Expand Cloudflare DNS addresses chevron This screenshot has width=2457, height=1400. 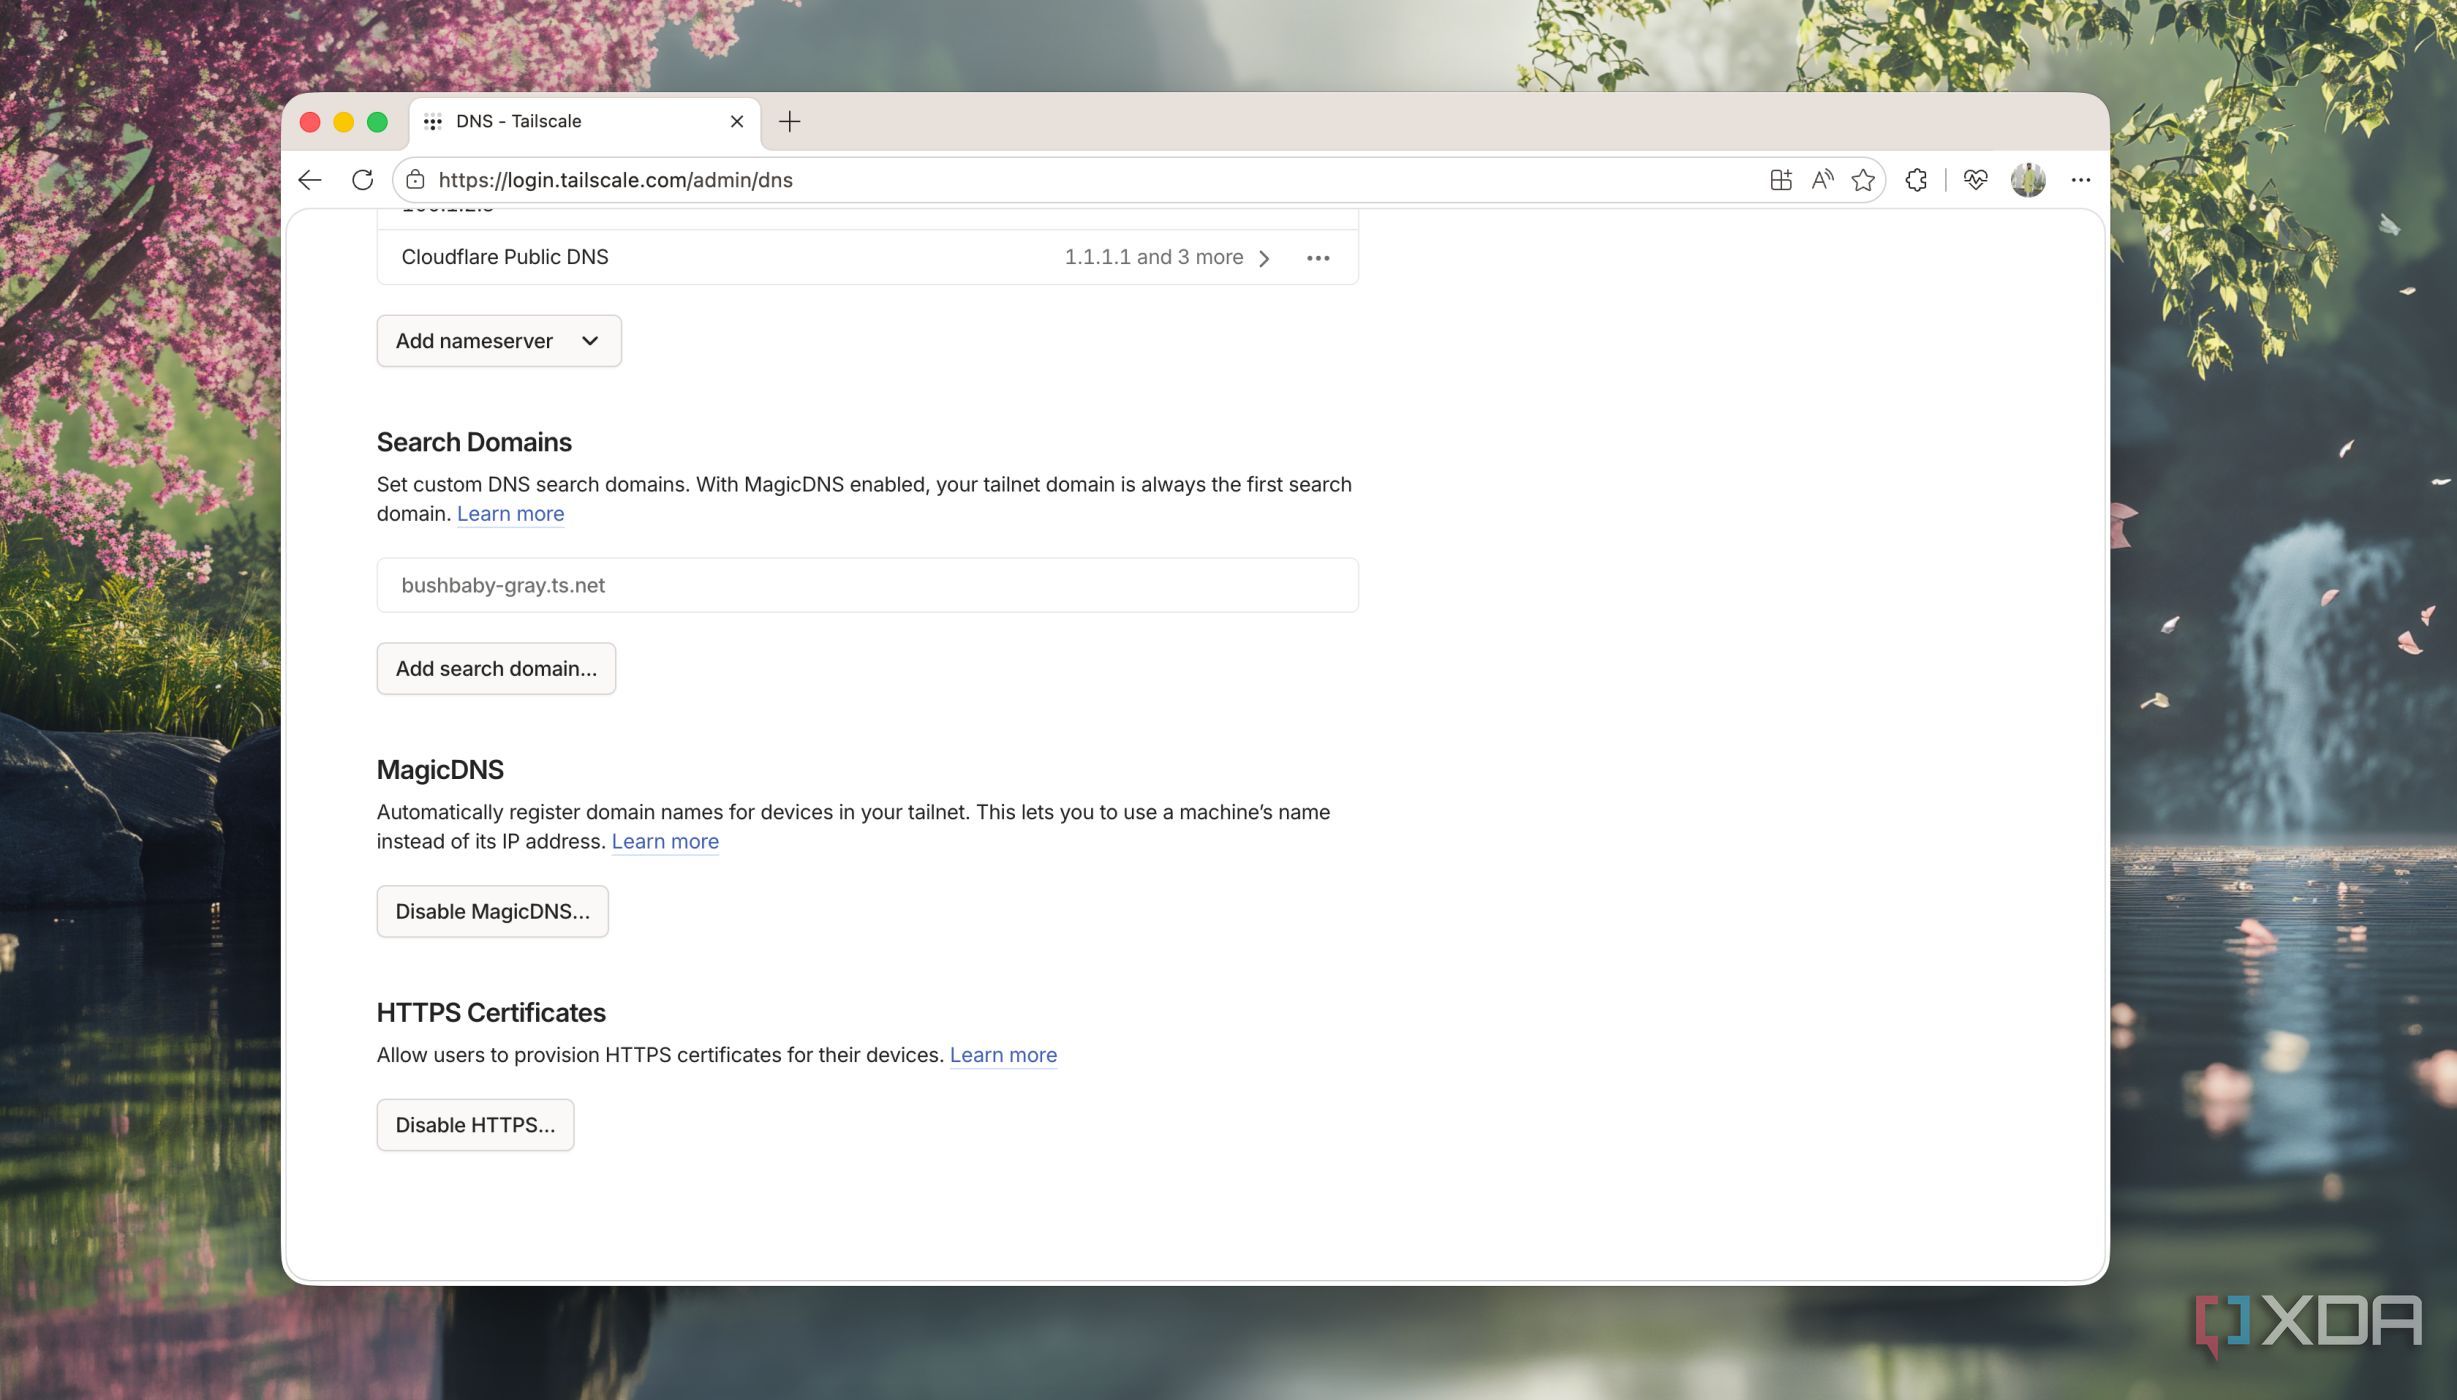1264,258
